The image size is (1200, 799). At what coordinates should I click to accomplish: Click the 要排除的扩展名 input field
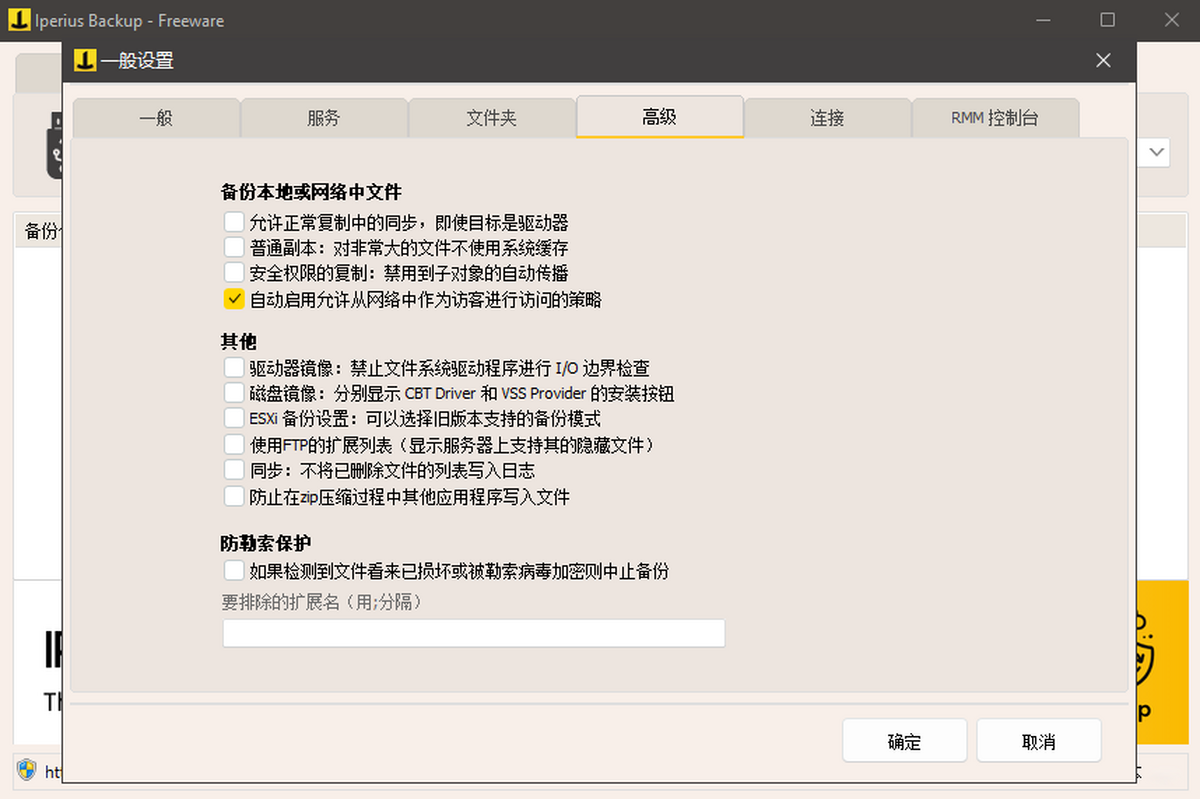473,633
